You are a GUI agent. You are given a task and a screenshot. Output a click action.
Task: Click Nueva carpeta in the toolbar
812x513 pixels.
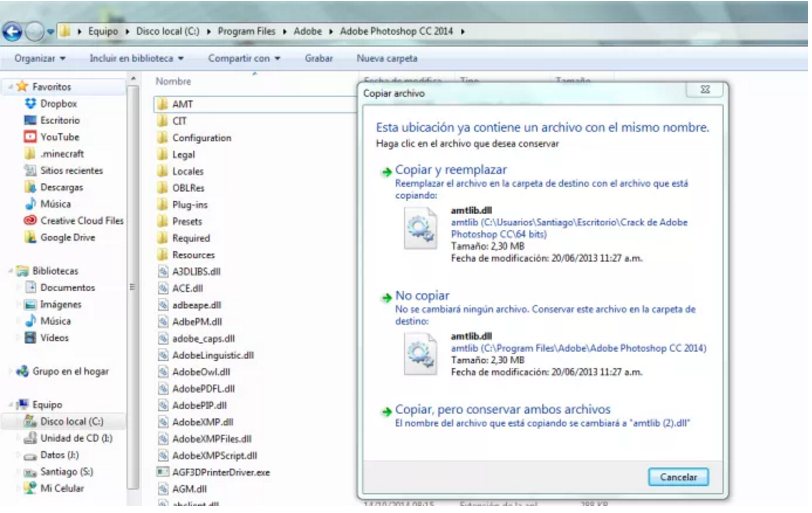point(386,58)
